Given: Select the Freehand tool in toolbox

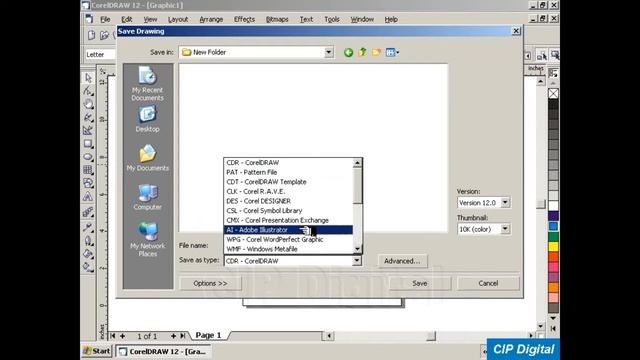Looking at the screenshot, I should (88, 118).
